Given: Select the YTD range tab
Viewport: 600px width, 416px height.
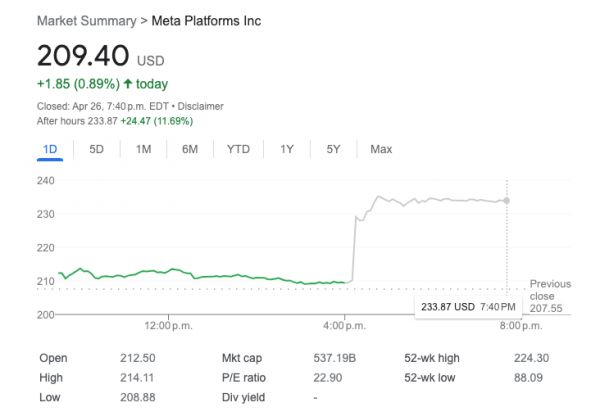Looking at the screenshot, I should [x=238, y=150].
